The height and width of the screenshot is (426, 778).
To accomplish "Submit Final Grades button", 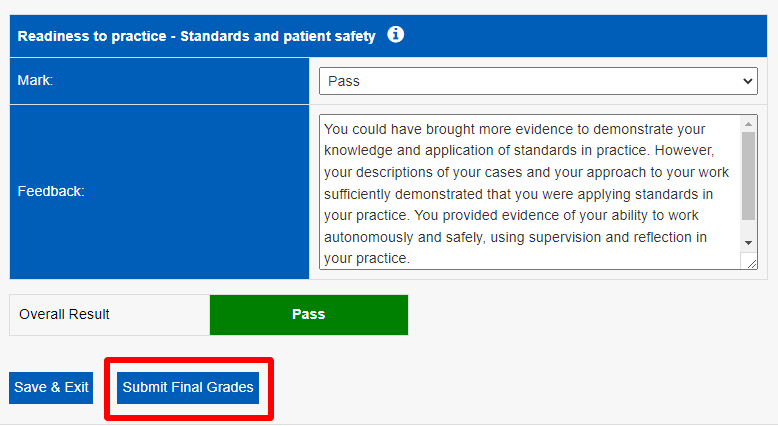I will [x=188, y=387].
